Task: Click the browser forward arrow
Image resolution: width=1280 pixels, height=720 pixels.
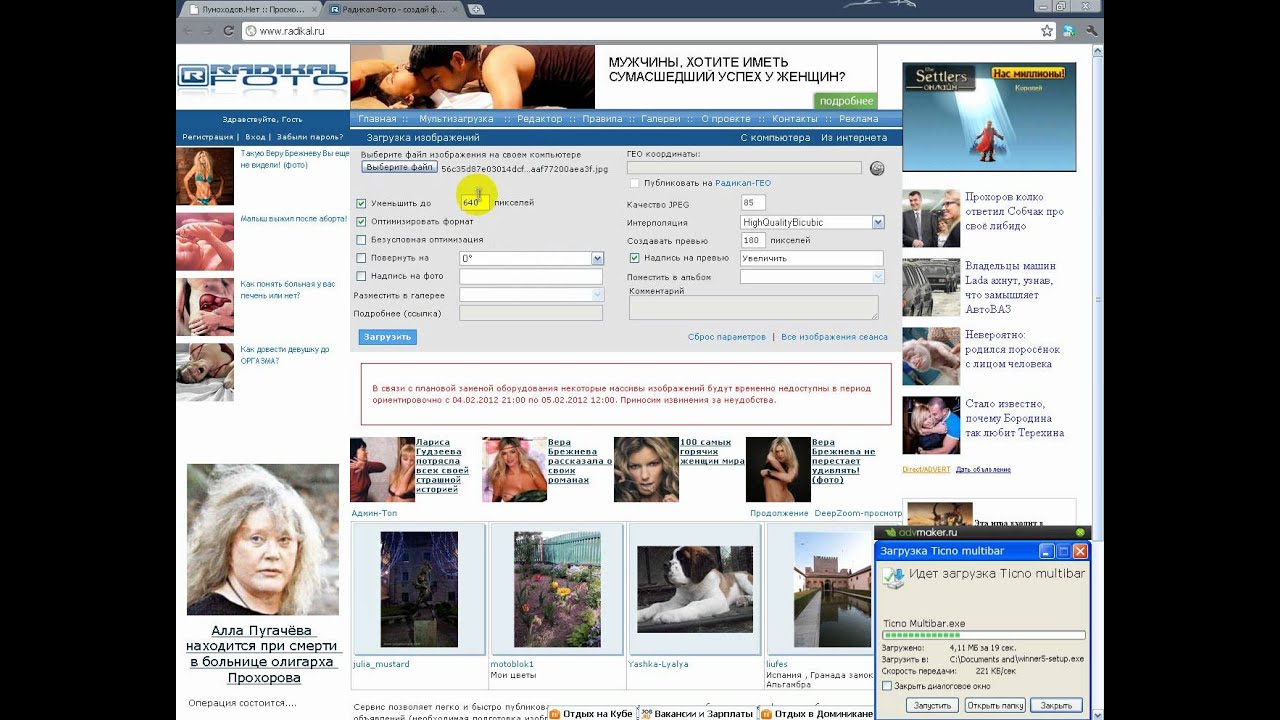Action: 208,31
